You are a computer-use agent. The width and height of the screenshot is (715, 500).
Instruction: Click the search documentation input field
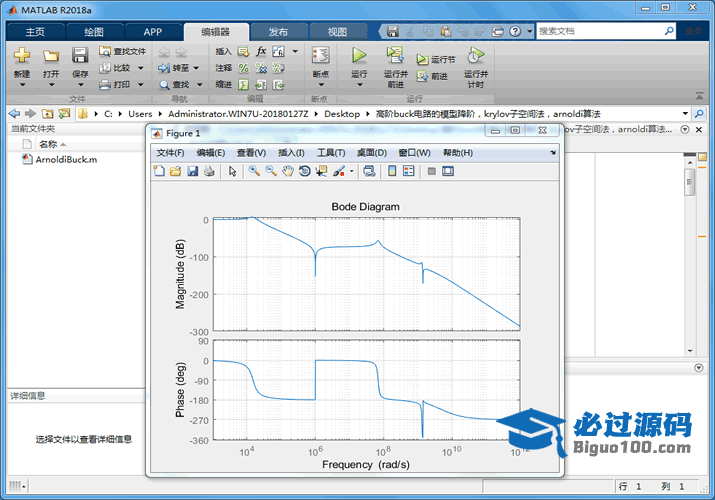click(600, 31)
